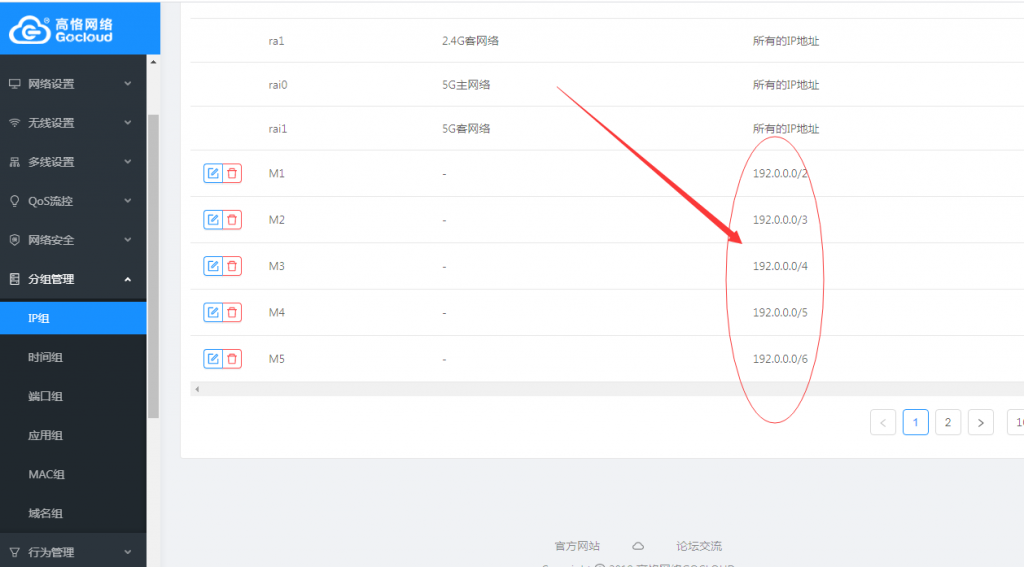Expand the 行为管理 menu chevron
The height and width of the screenshot is (567, 1024).
(128, 552)
